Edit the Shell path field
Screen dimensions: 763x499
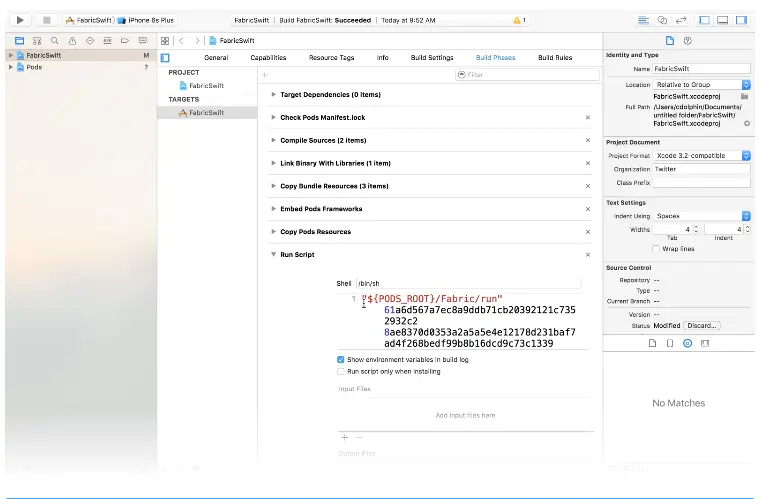pos(468,283)
